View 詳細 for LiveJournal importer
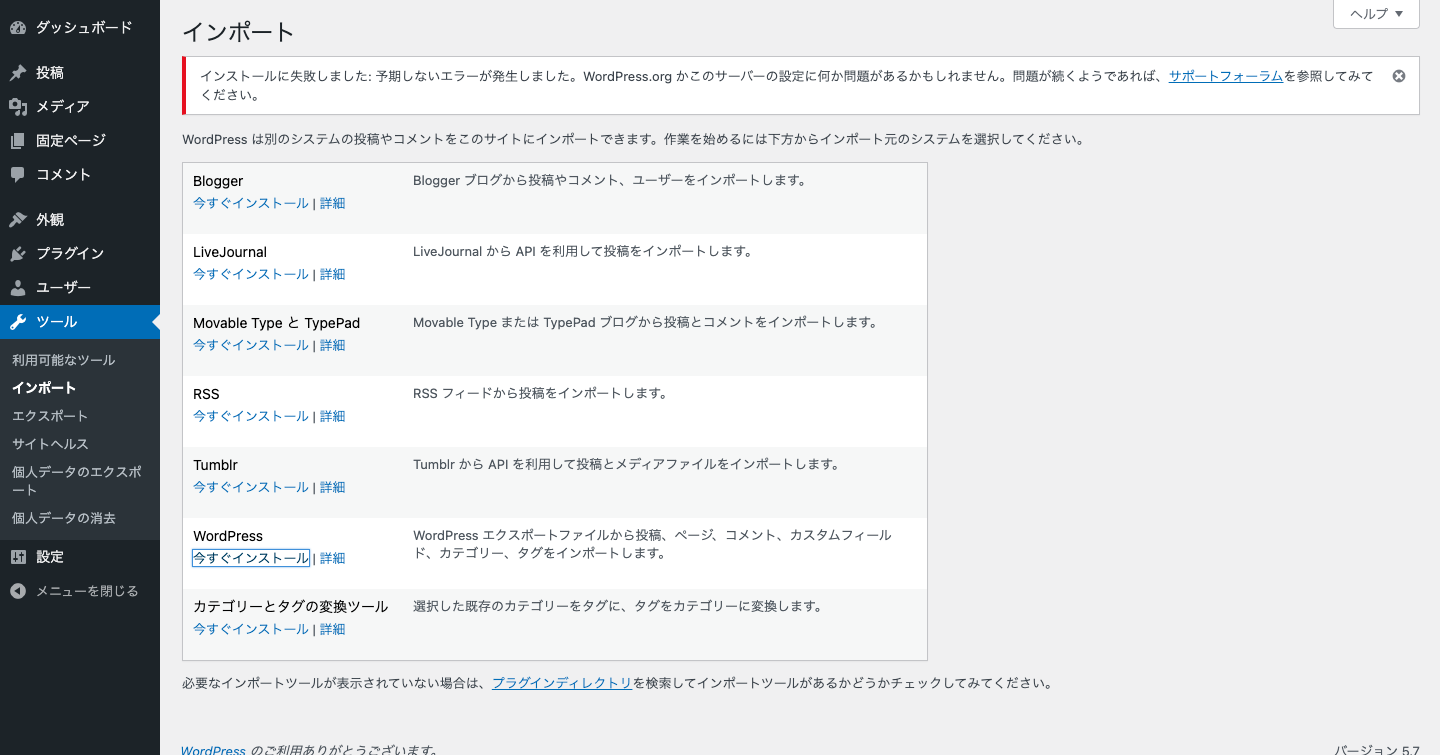1440x755 pixels. click(332, 274)
